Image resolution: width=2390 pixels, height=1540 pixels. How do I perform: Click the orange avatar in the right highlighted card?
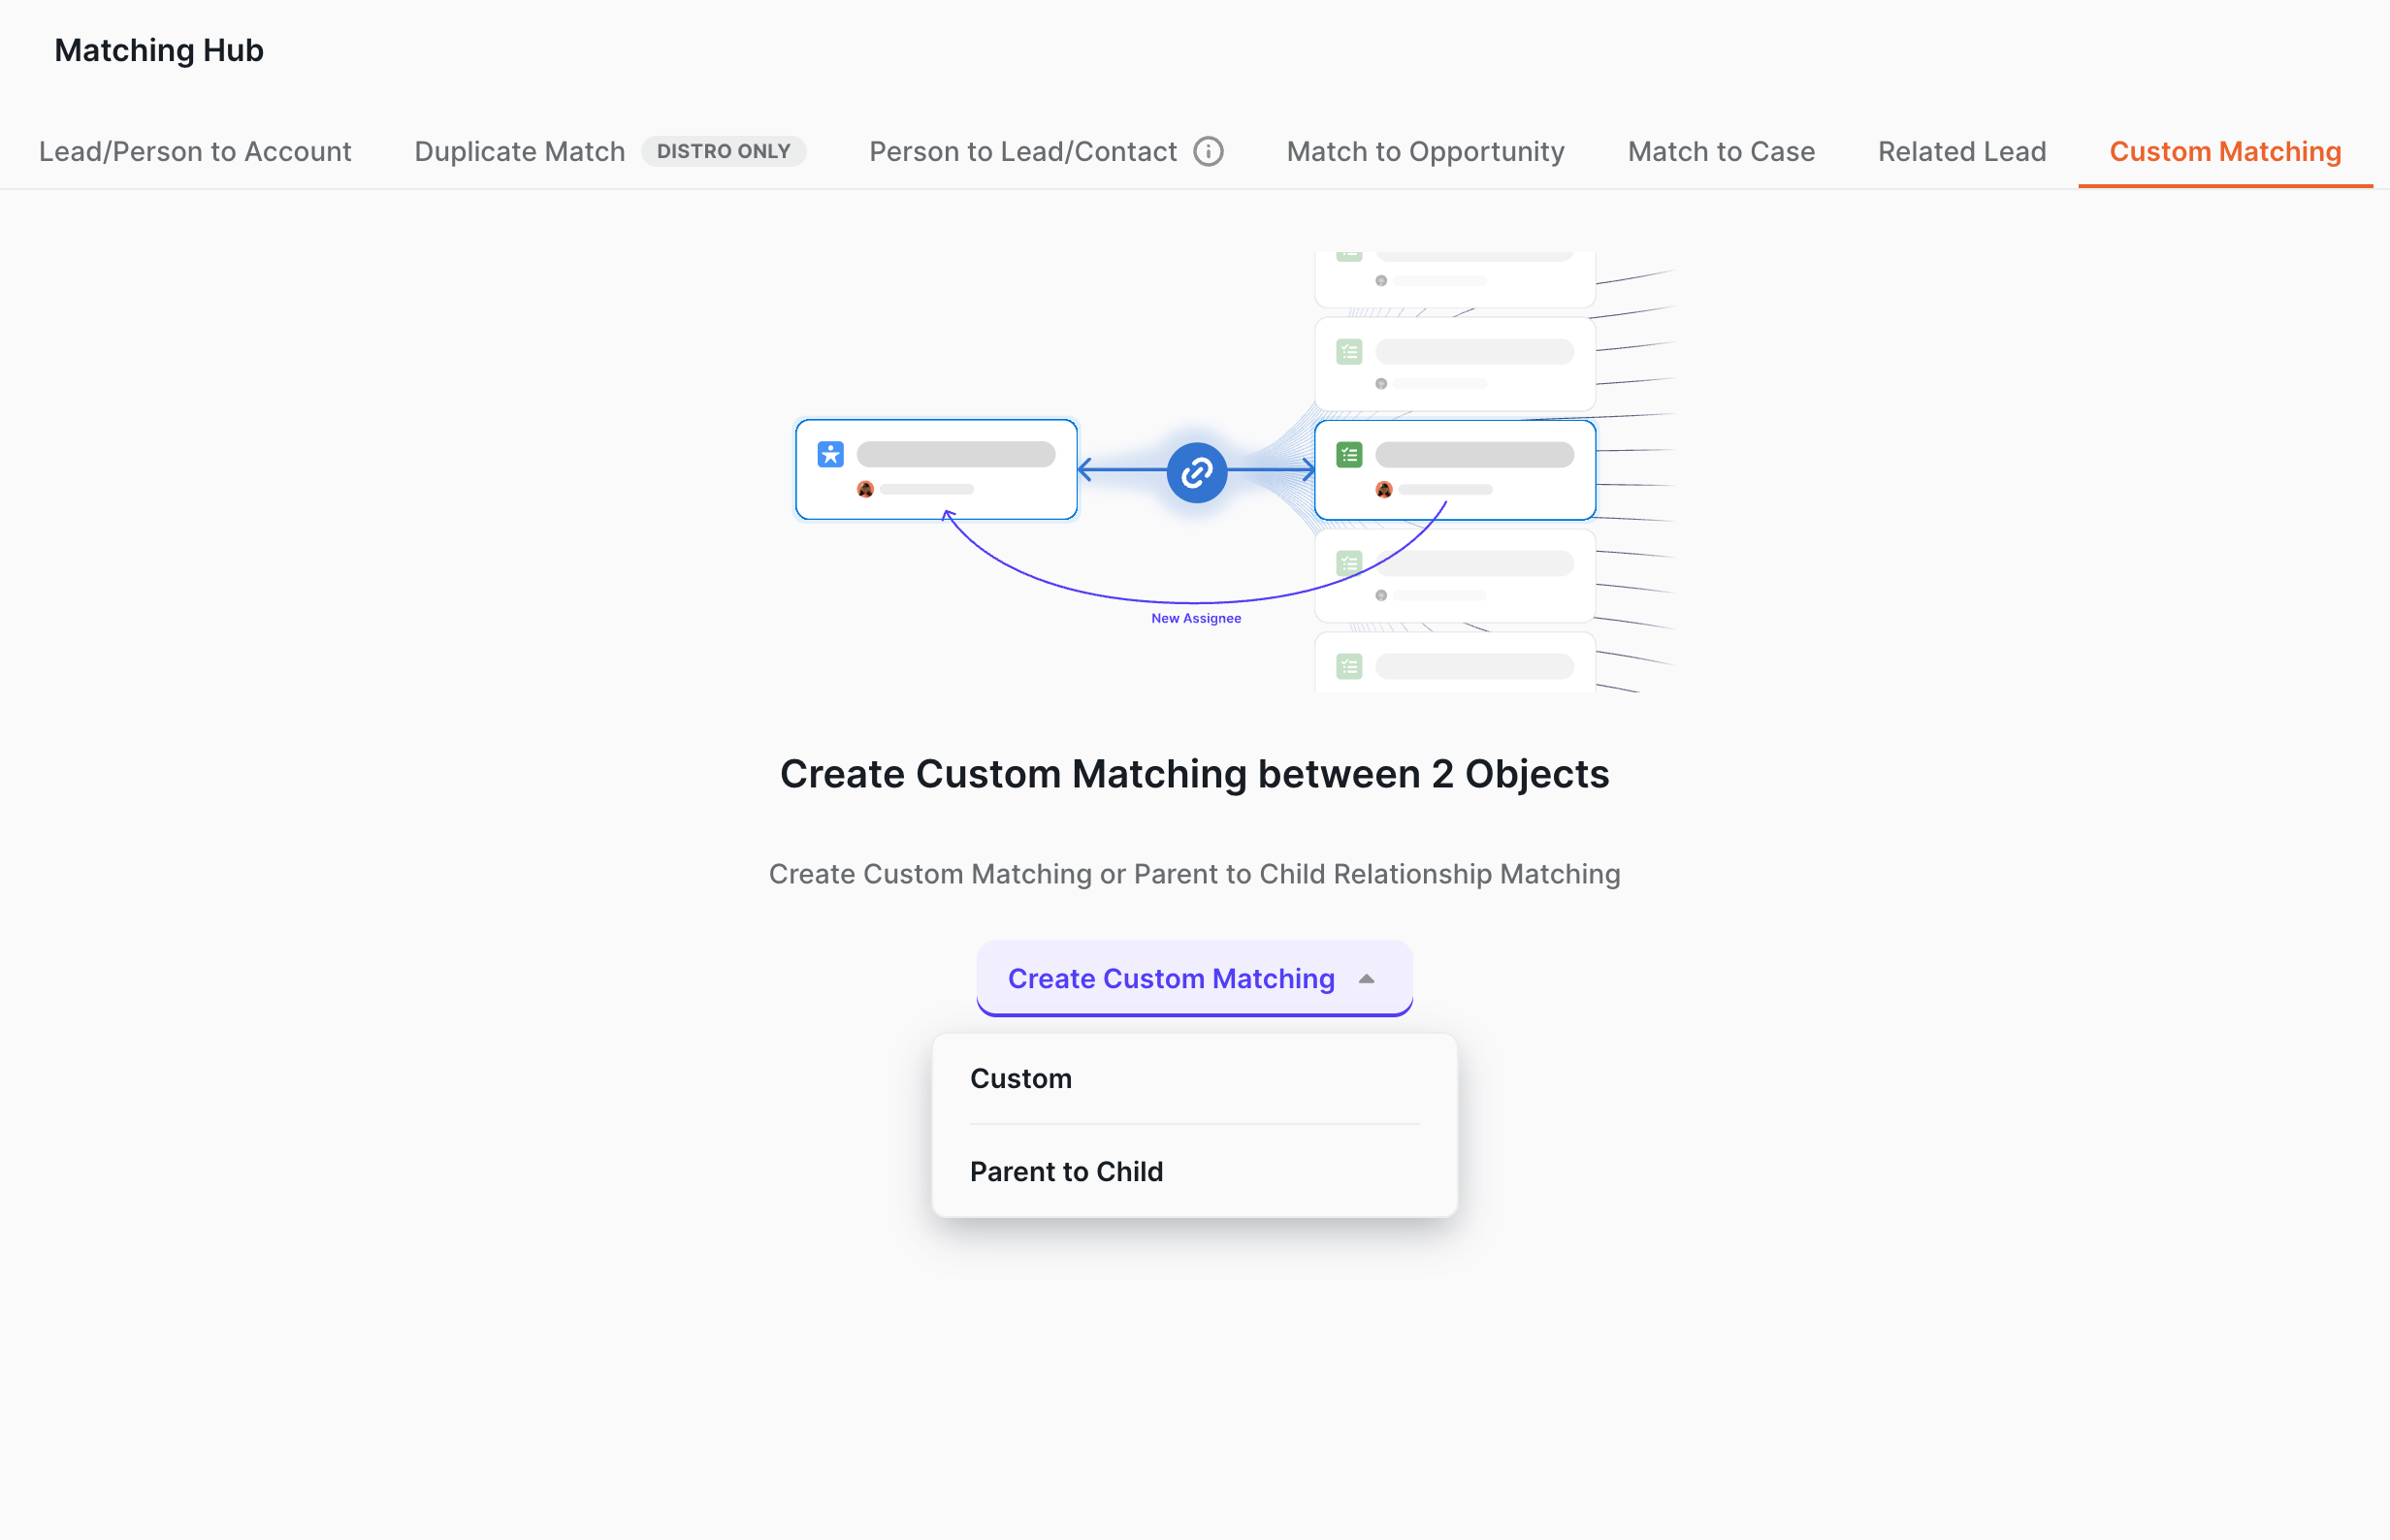point(1383,489)
